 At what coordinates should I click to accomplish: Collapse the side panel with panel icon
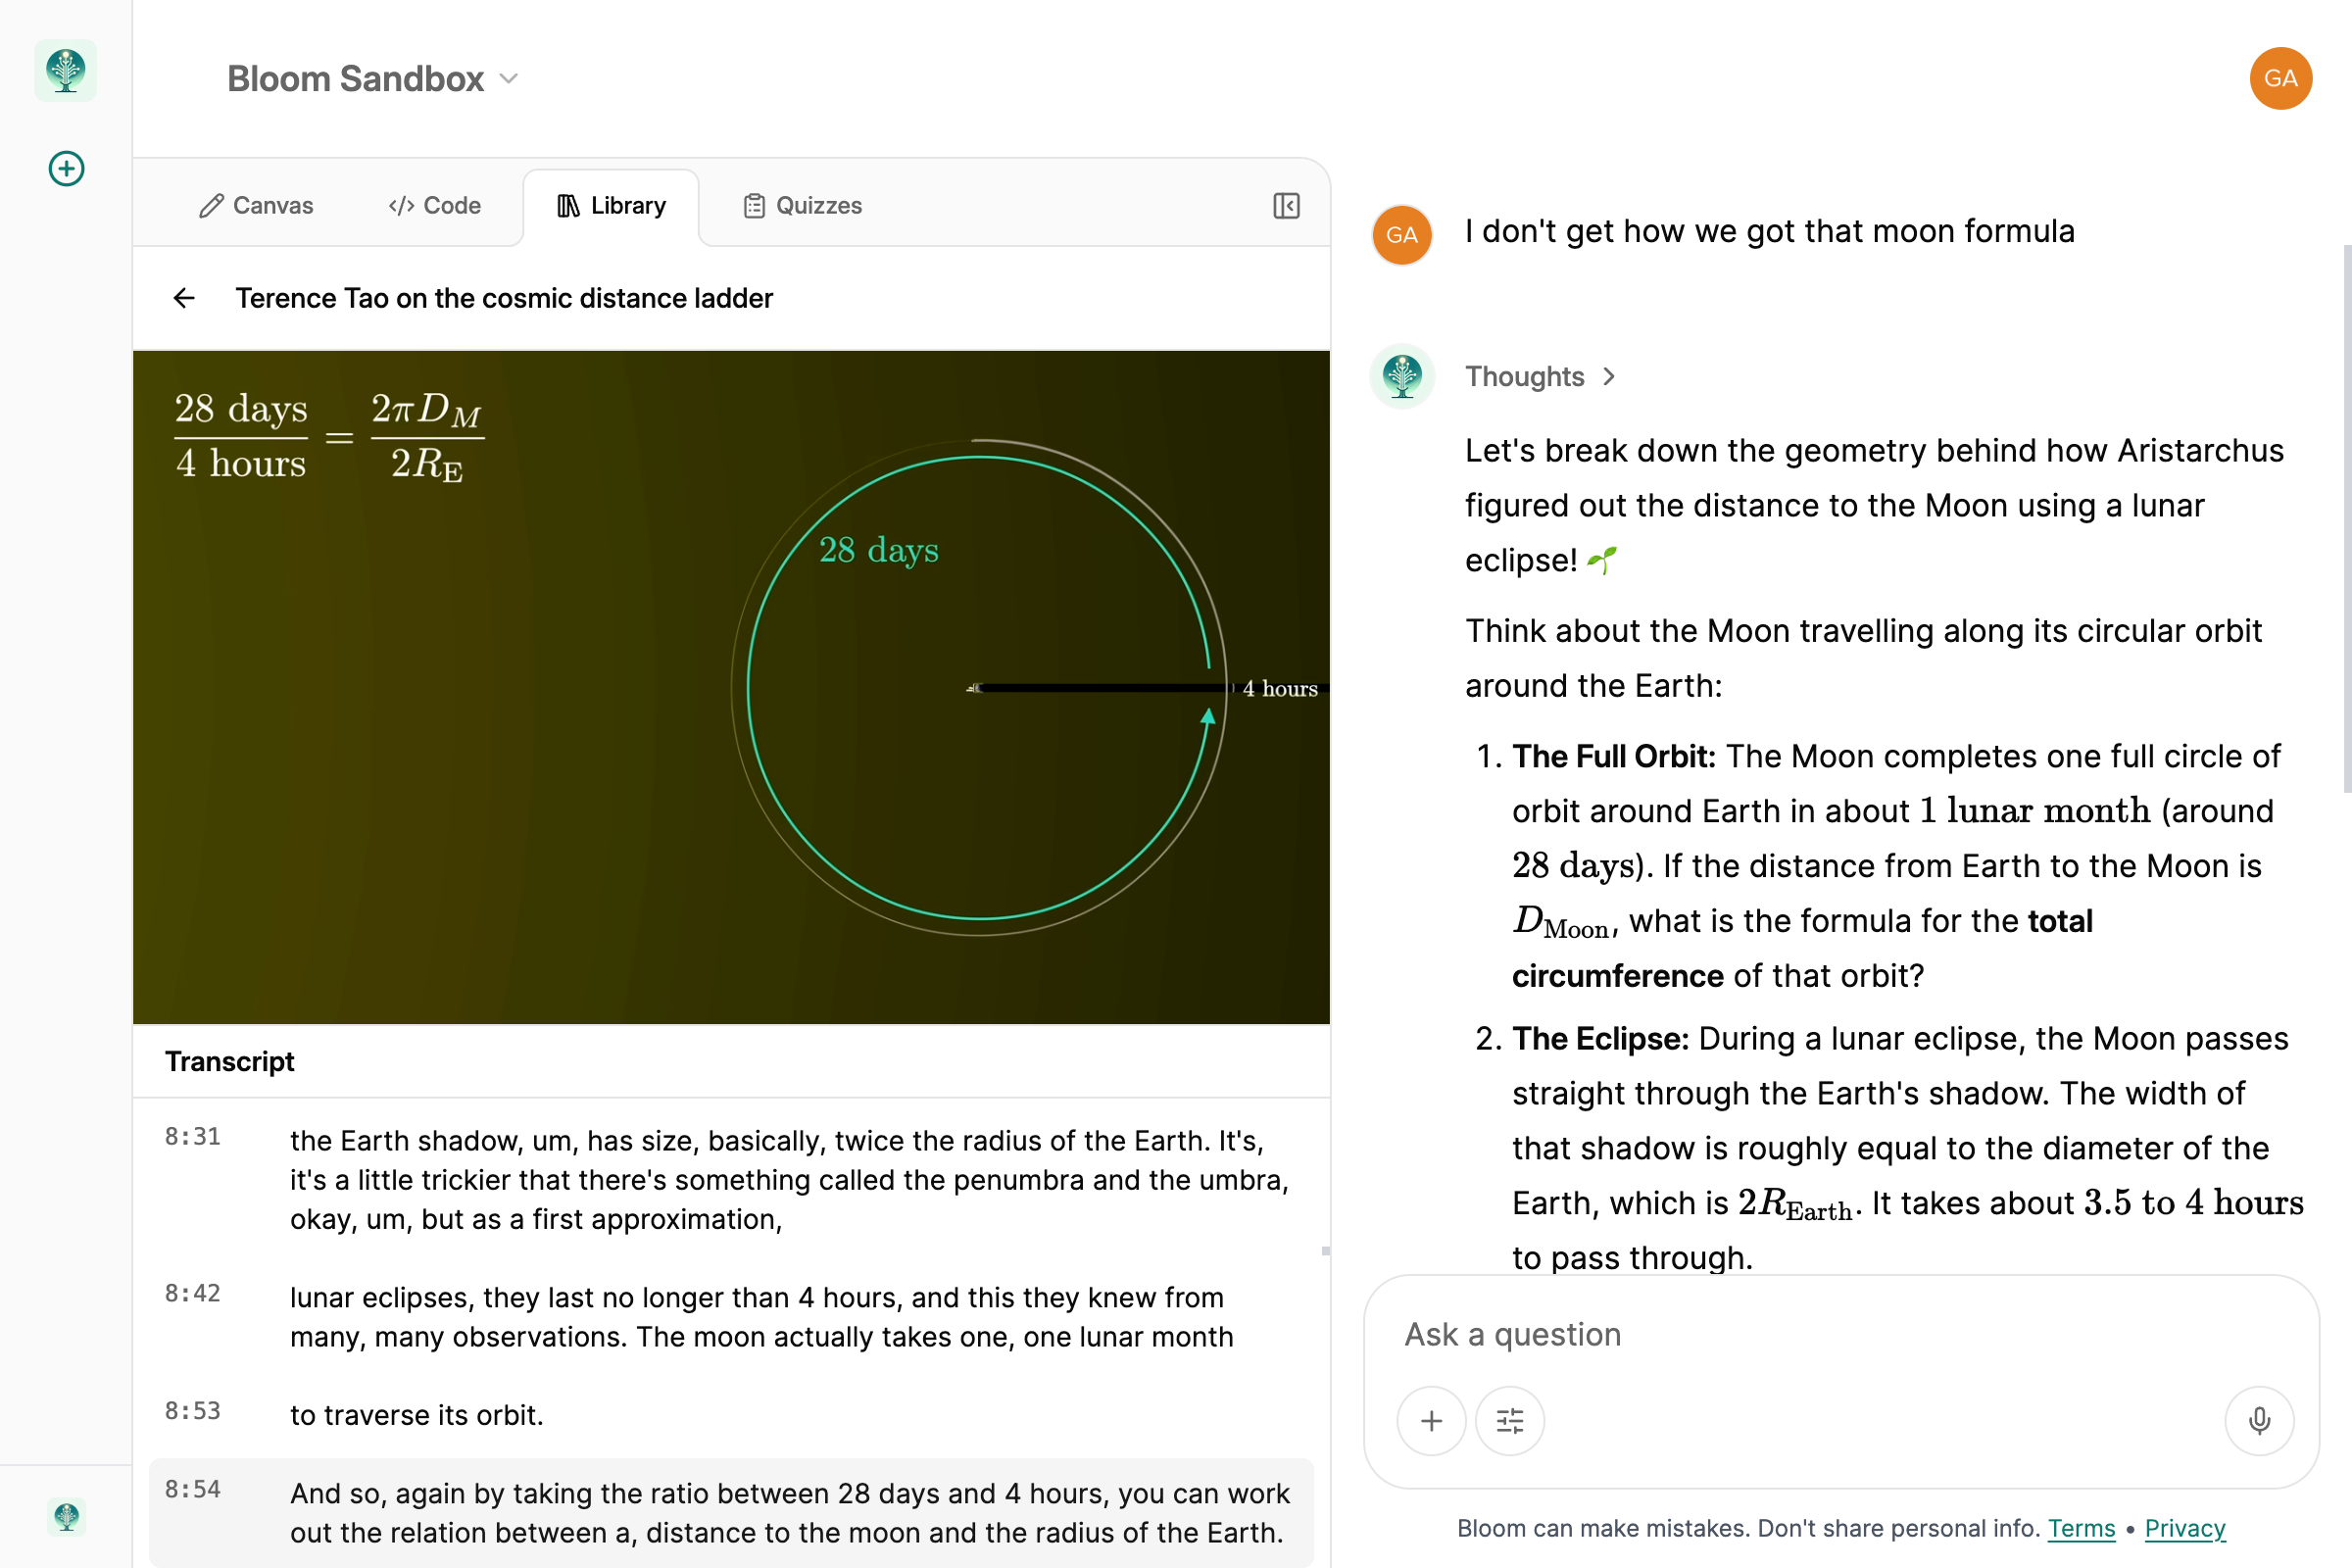[1286, 206]
